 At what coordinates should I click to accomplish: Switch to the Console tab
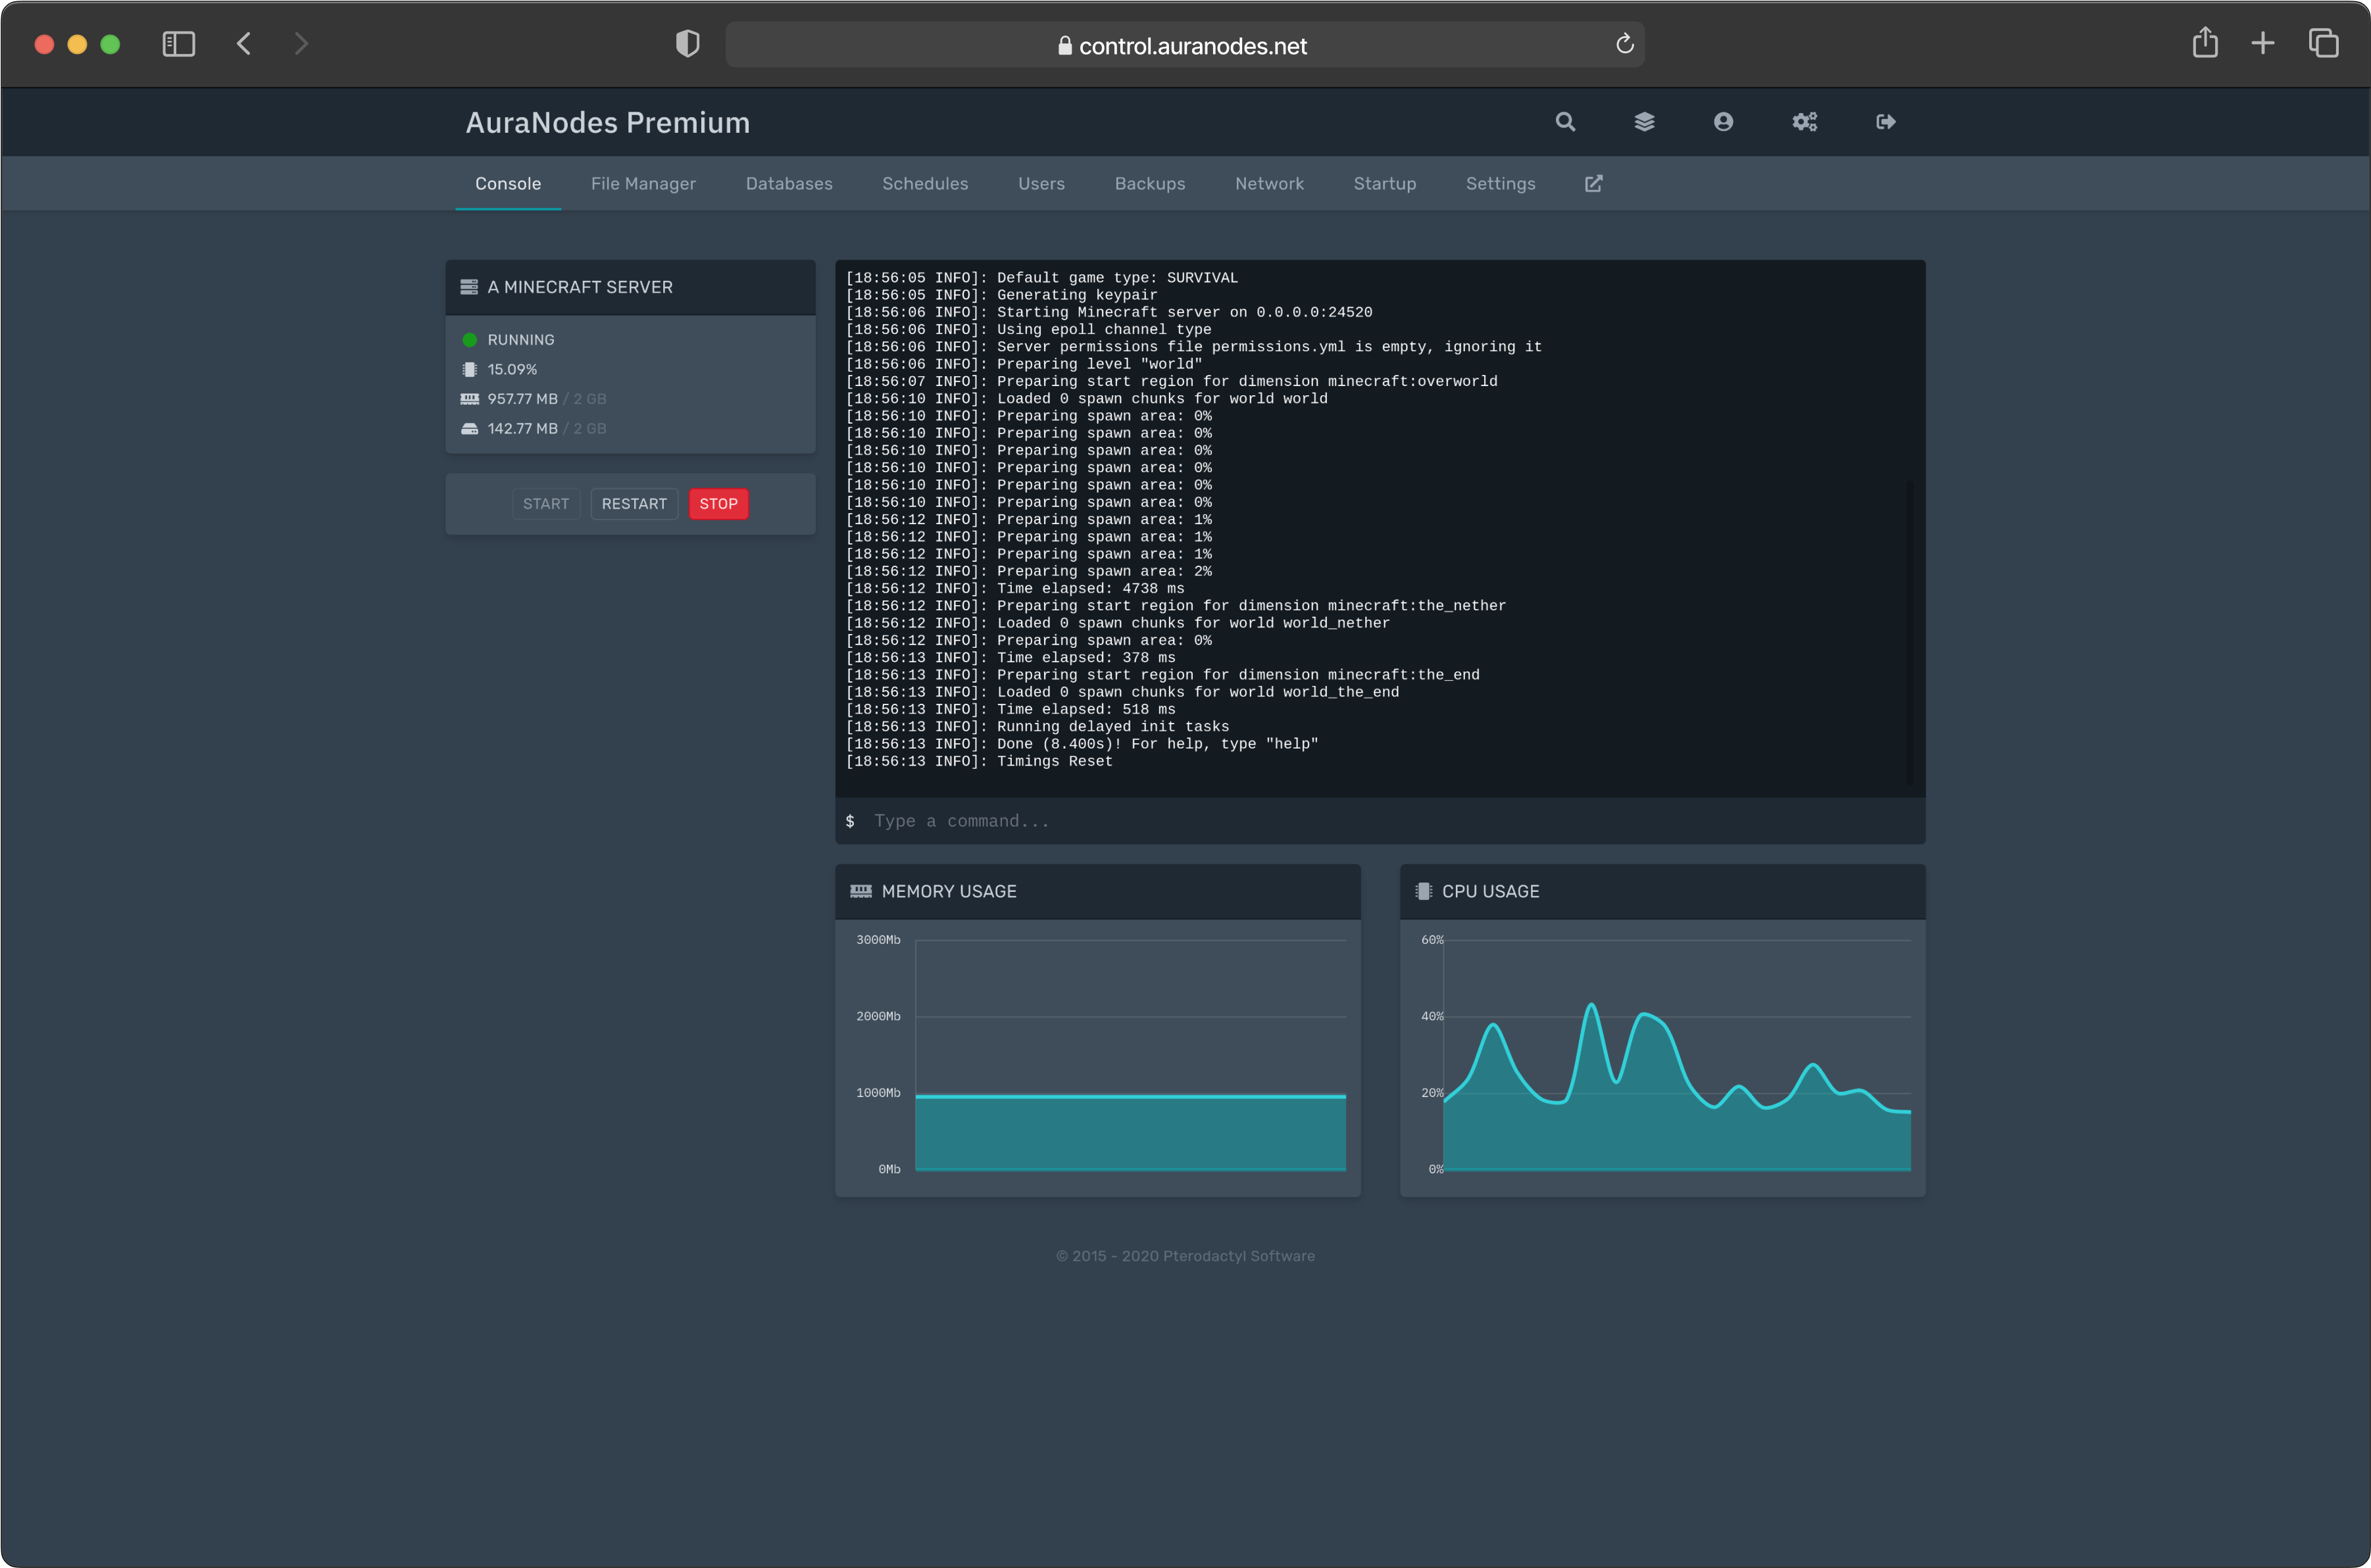coord(508,183)
